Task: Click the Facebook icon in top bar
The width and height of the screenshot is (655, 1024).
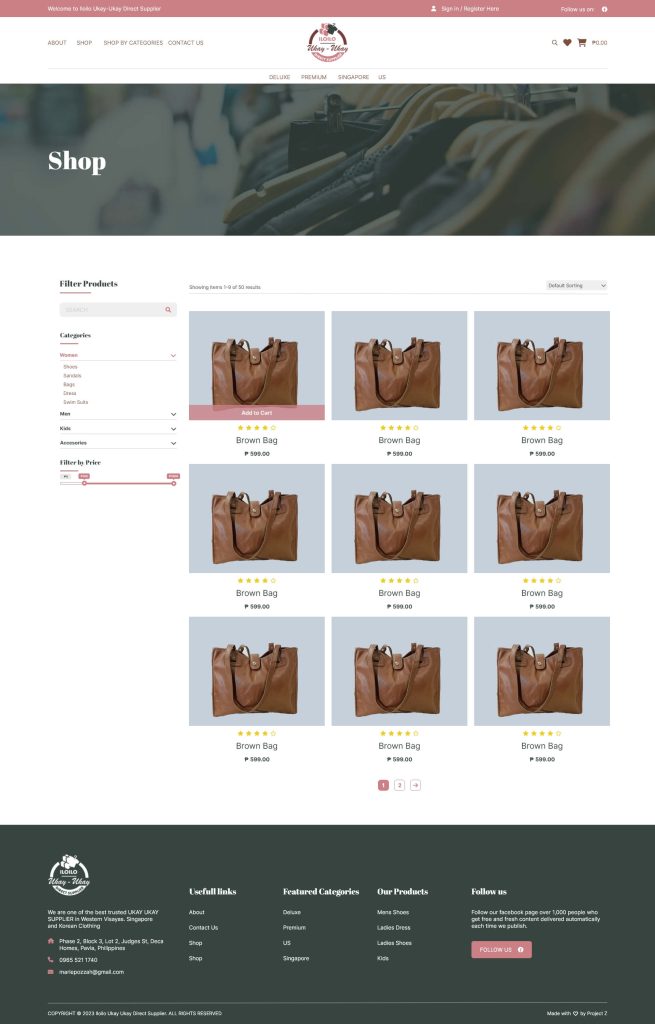Action: point(604,9)
